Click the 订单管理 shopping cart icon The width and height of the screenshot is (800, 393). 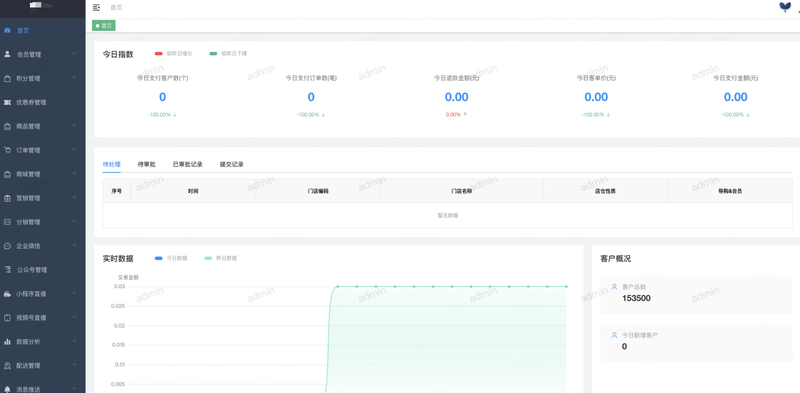(x=7, y=150)
